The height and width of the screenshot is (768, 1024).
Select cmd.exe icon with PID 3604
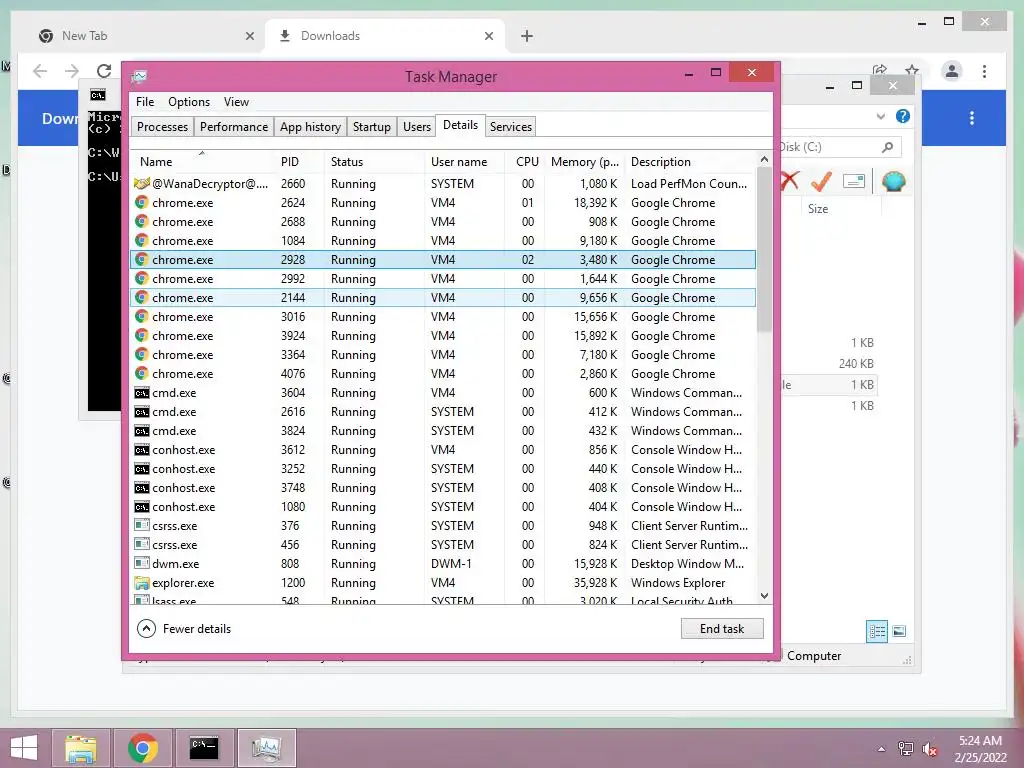142,393
